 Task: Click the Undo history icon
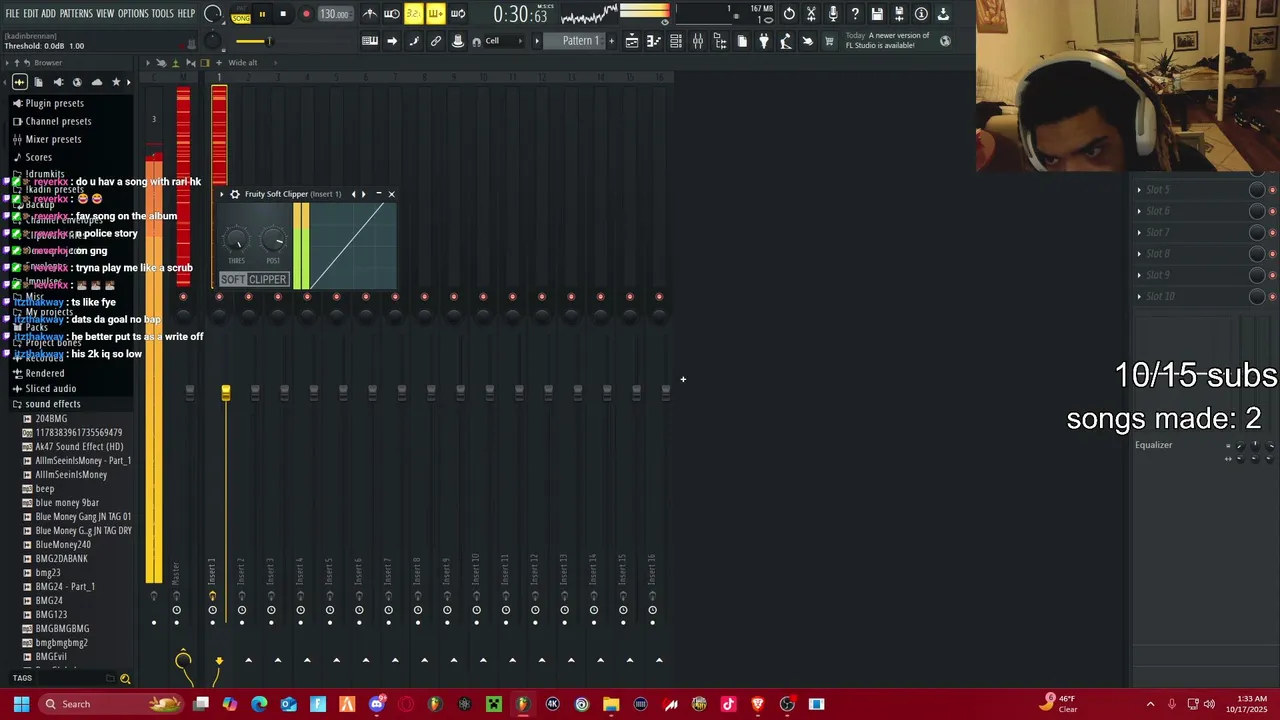click(x=789, y=14)
